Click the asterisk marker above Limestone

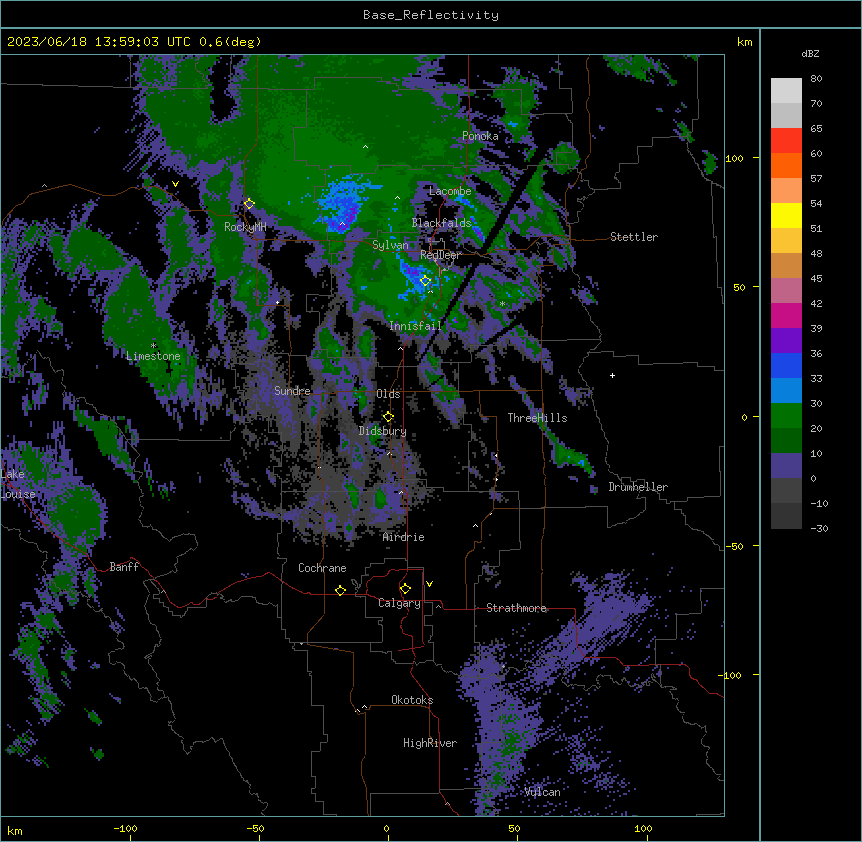pos(153,346)
